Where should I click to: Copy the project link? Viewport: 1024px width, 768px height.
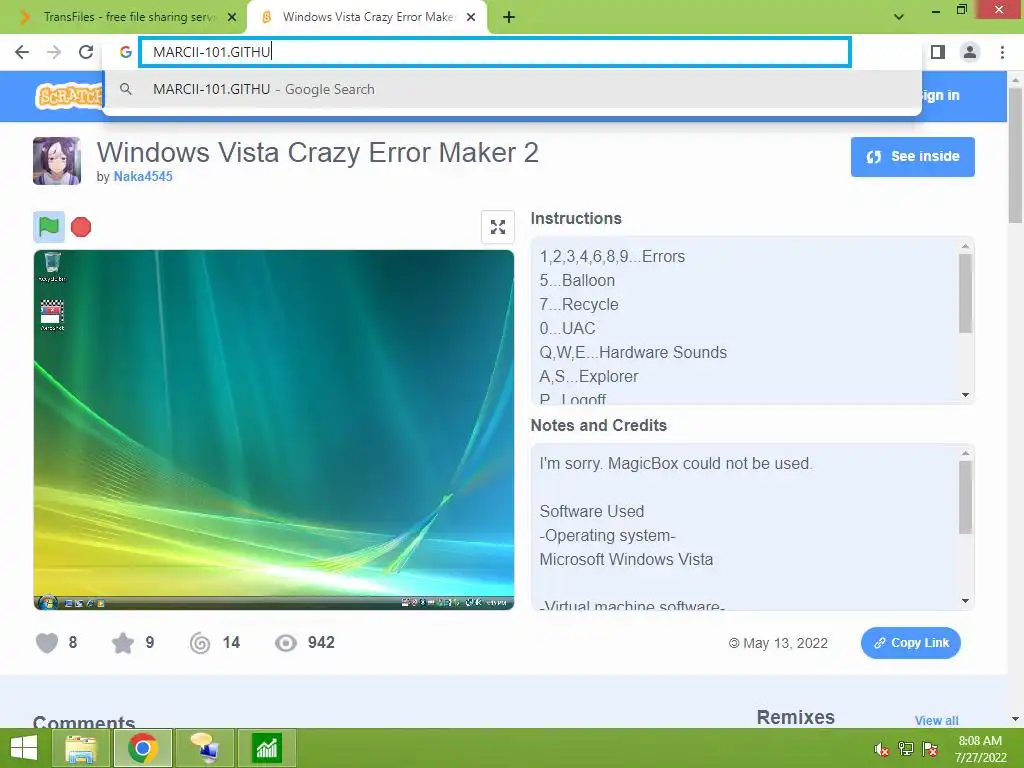pos(910,643)
